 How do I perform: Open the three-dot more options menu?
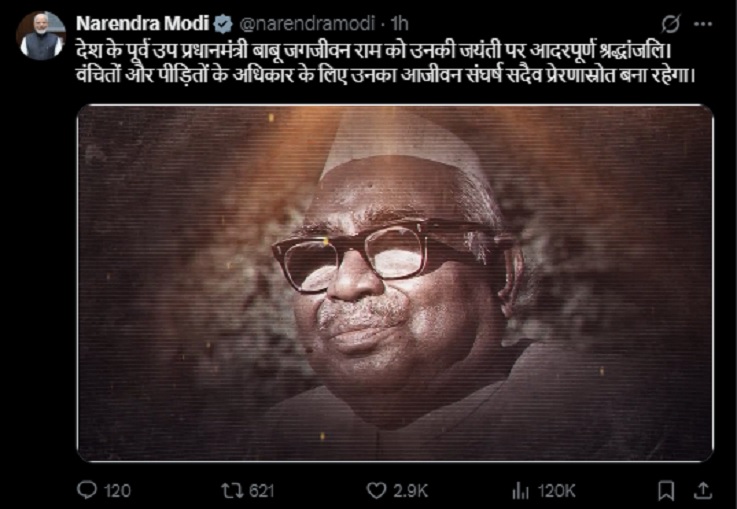point(703,24)
